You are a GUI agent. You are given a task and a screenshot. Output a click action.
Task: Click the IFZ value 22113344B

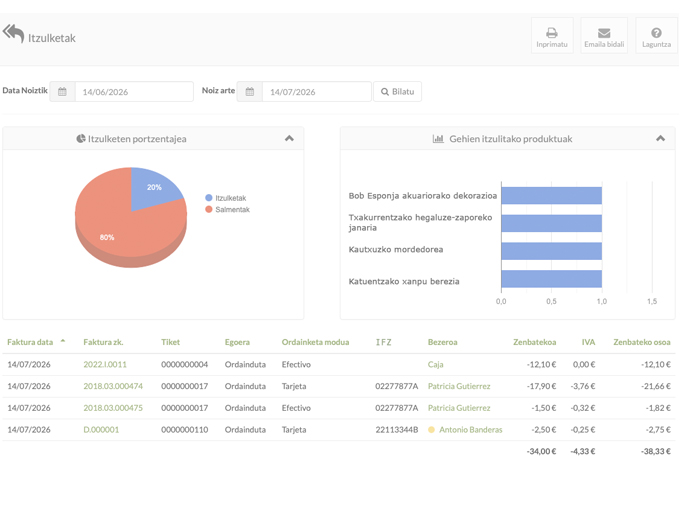[397, 430]
